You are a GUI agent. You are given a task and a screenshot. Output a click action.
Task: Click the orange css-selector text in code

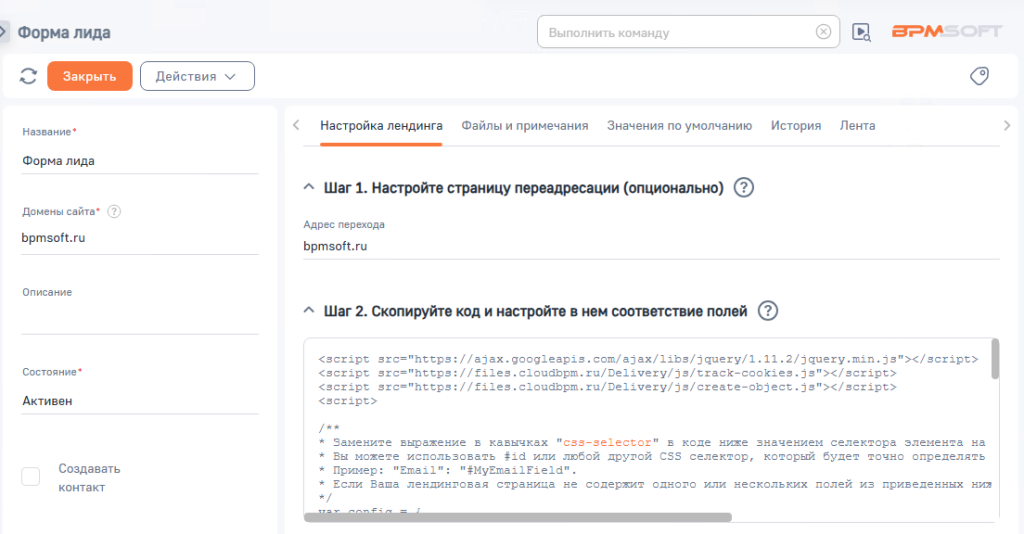coord(607,442)
